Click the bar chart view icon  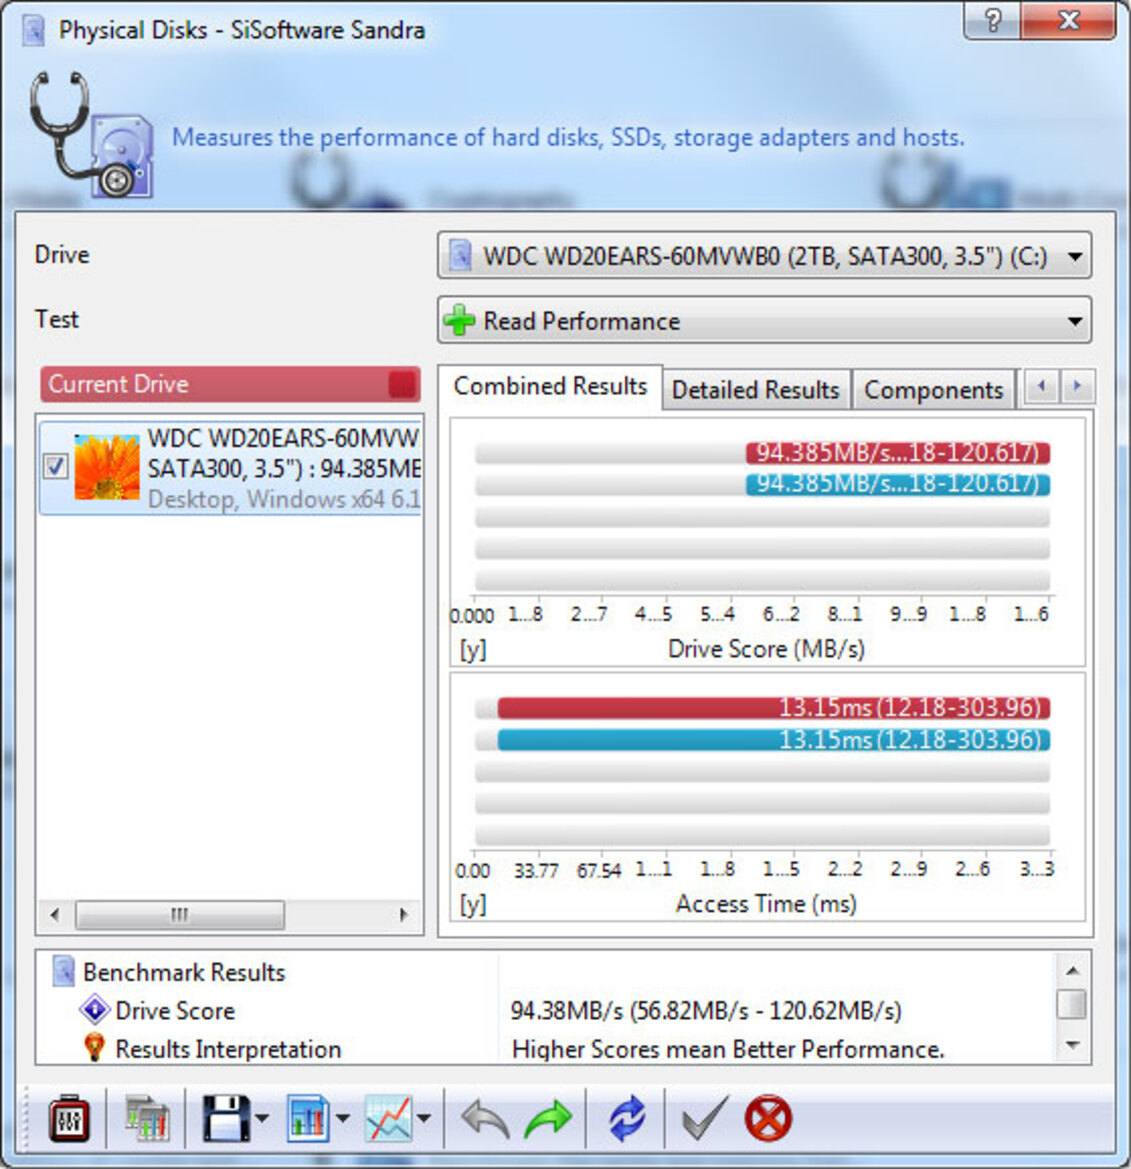point(308,1118)
